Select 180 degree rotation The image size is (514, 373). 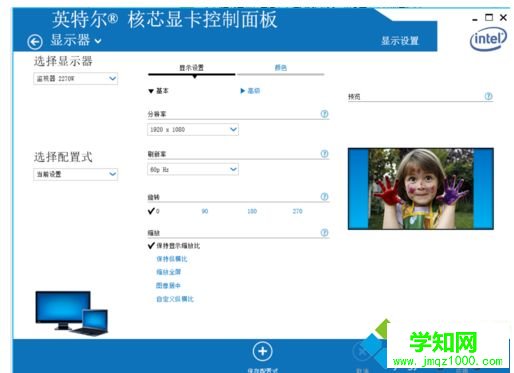252,211
